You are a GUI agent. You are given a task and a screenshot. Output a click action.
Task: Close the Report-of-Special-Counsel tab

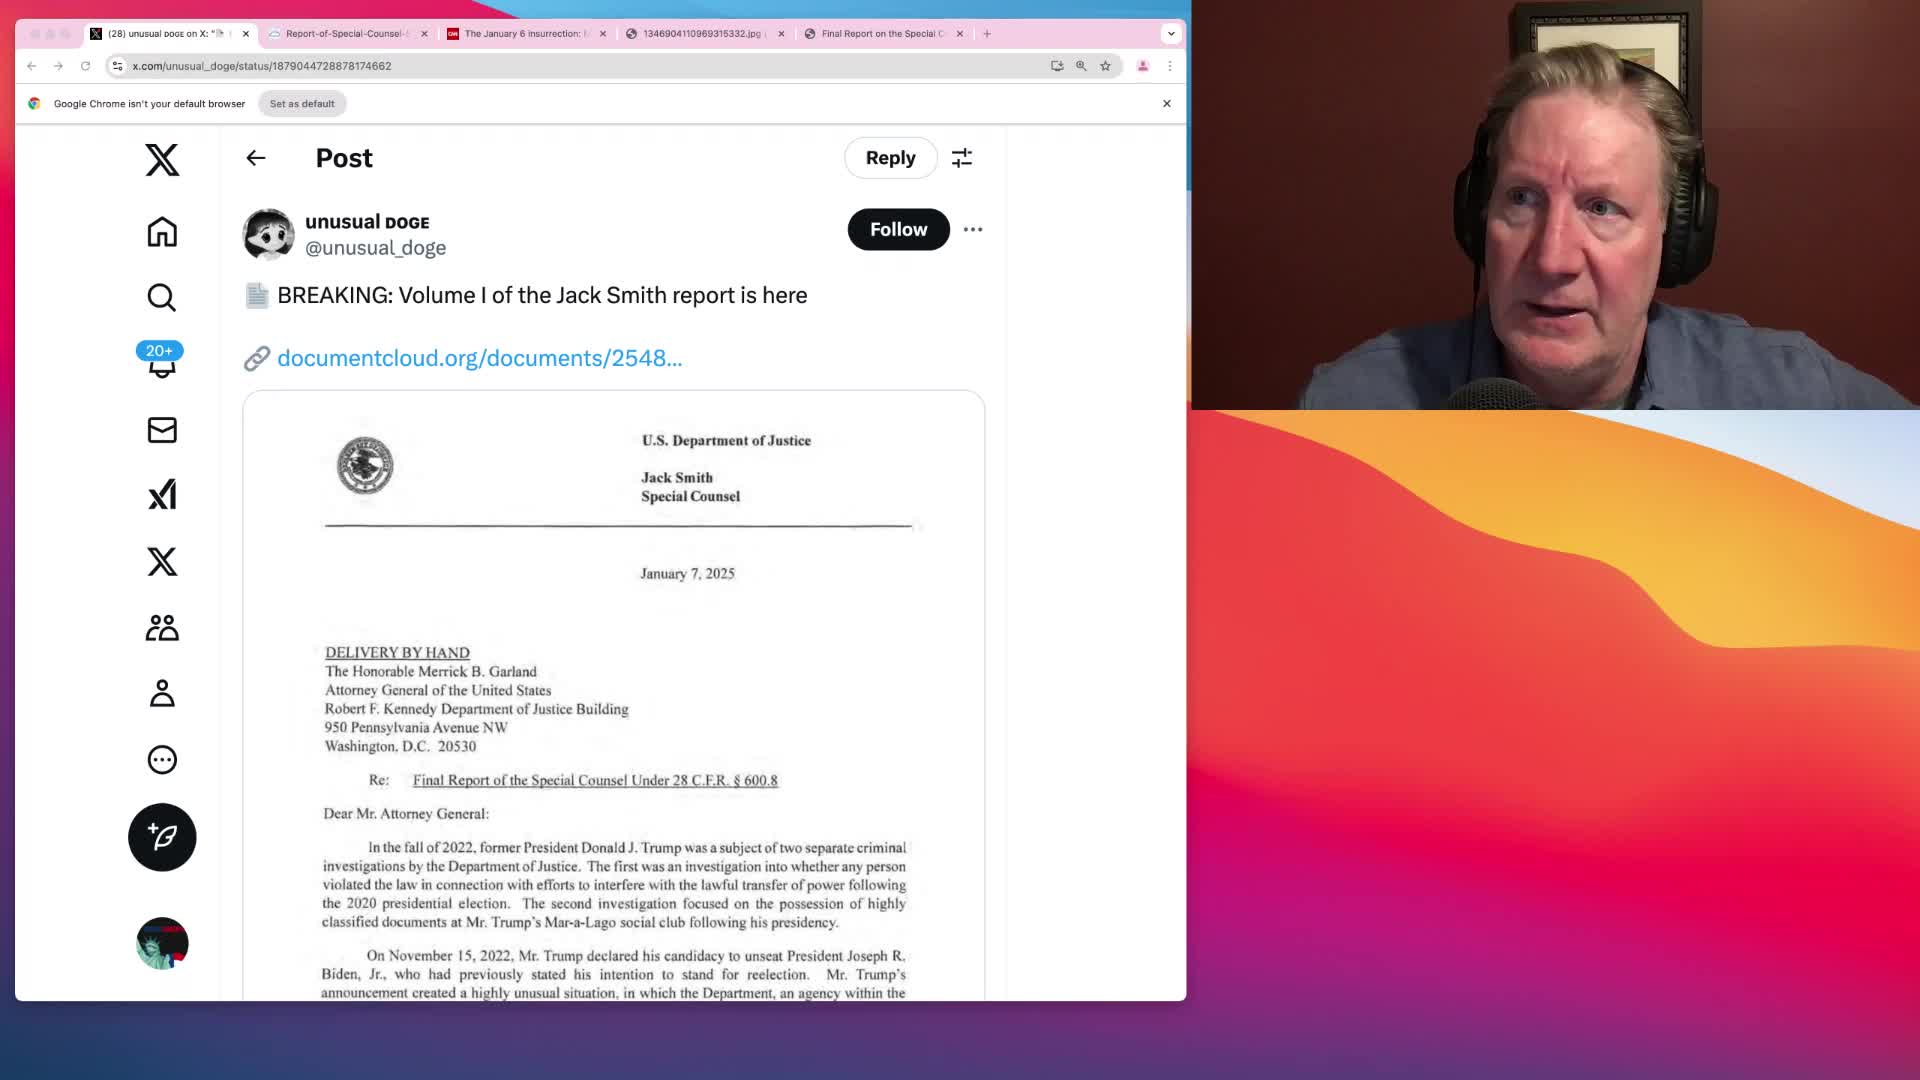(424, 34)
